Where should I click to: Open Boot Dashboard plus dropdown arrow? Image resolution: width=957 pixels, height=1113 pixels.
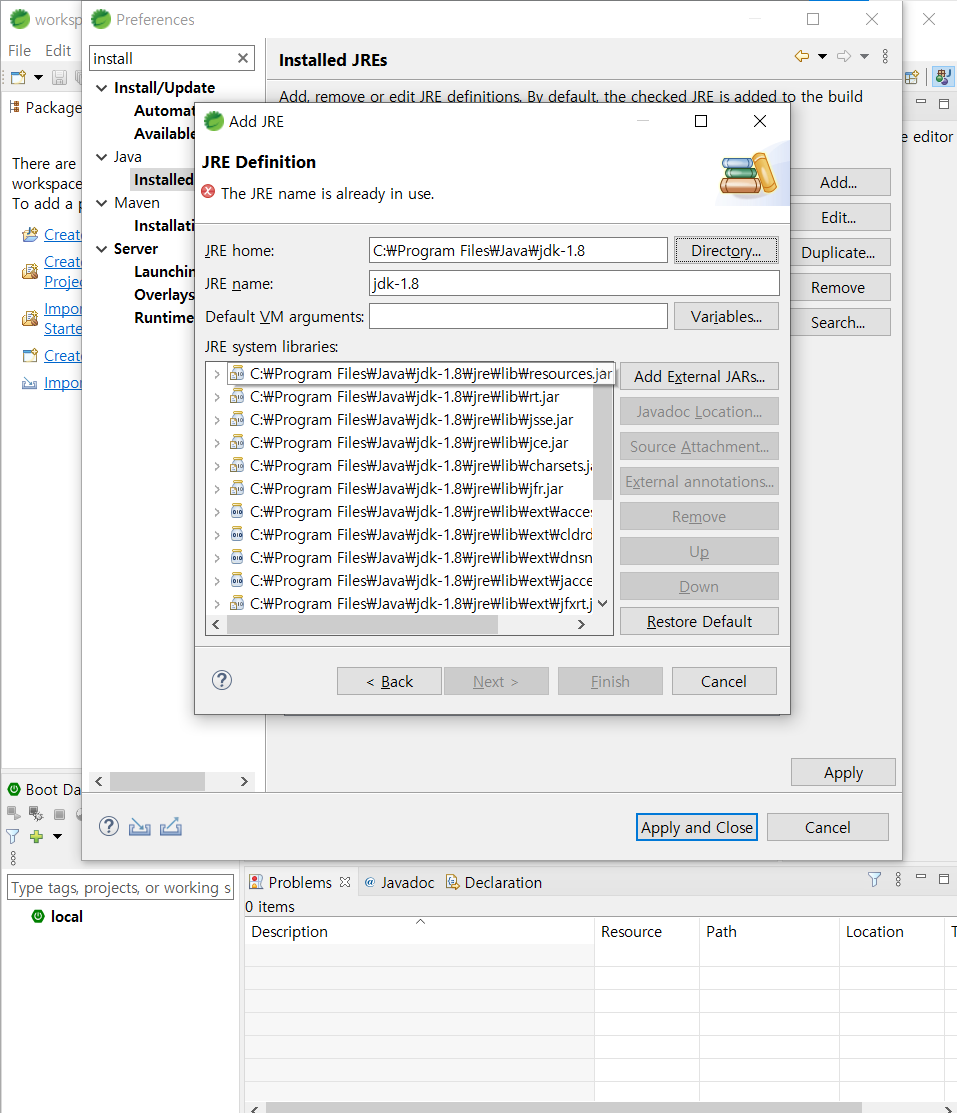tap(58, 836)
